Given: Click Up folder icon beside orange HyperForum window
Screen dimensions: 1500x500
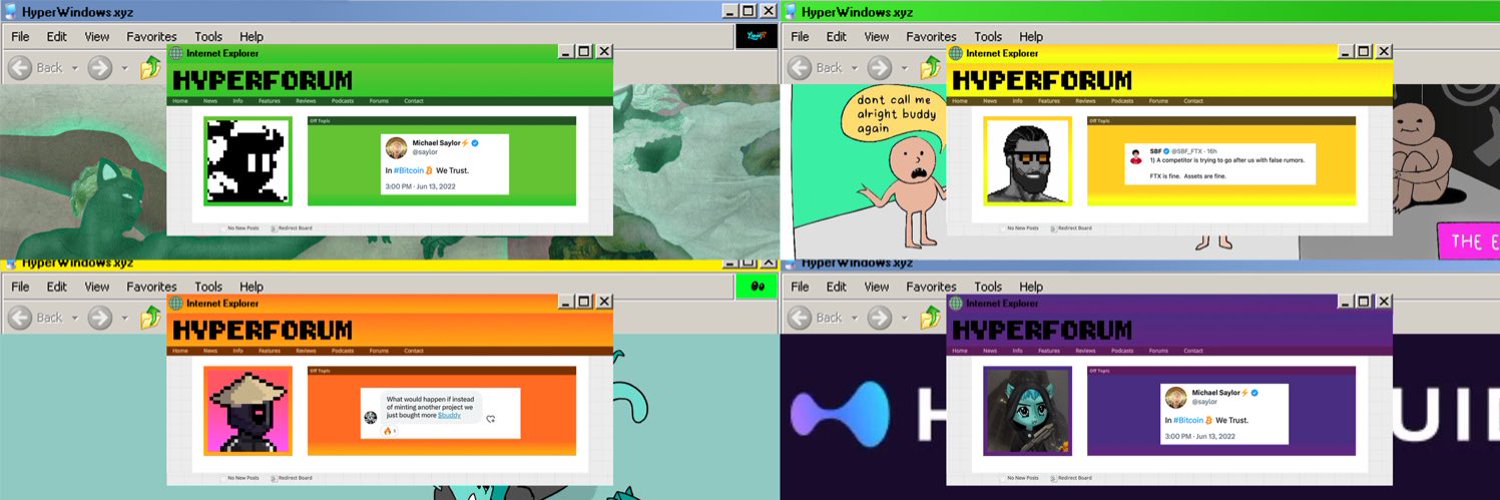Looking at the screenshot, I should coord(150,318).
